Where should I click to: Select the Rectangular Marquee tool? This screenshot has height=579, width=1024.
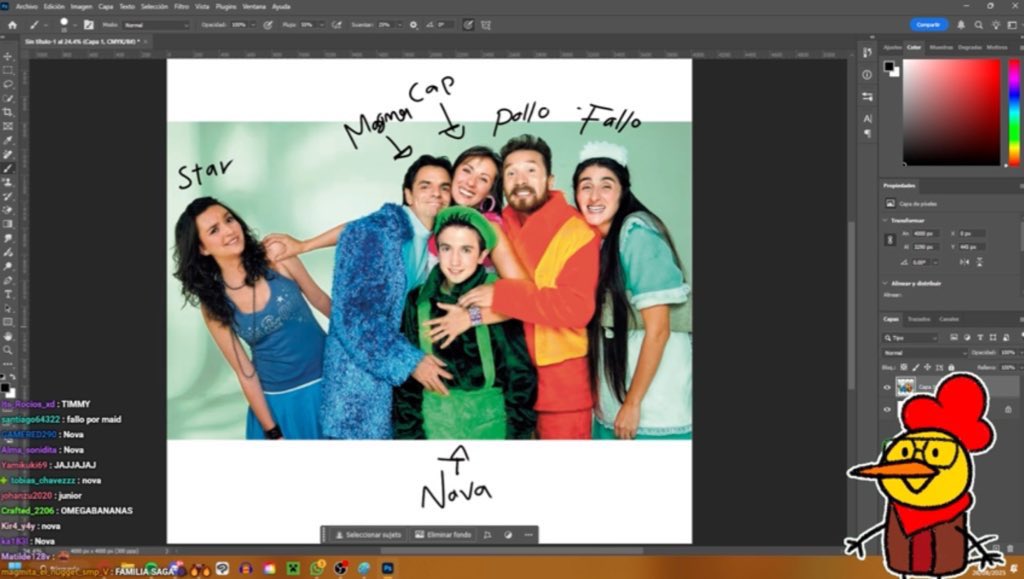8,70
